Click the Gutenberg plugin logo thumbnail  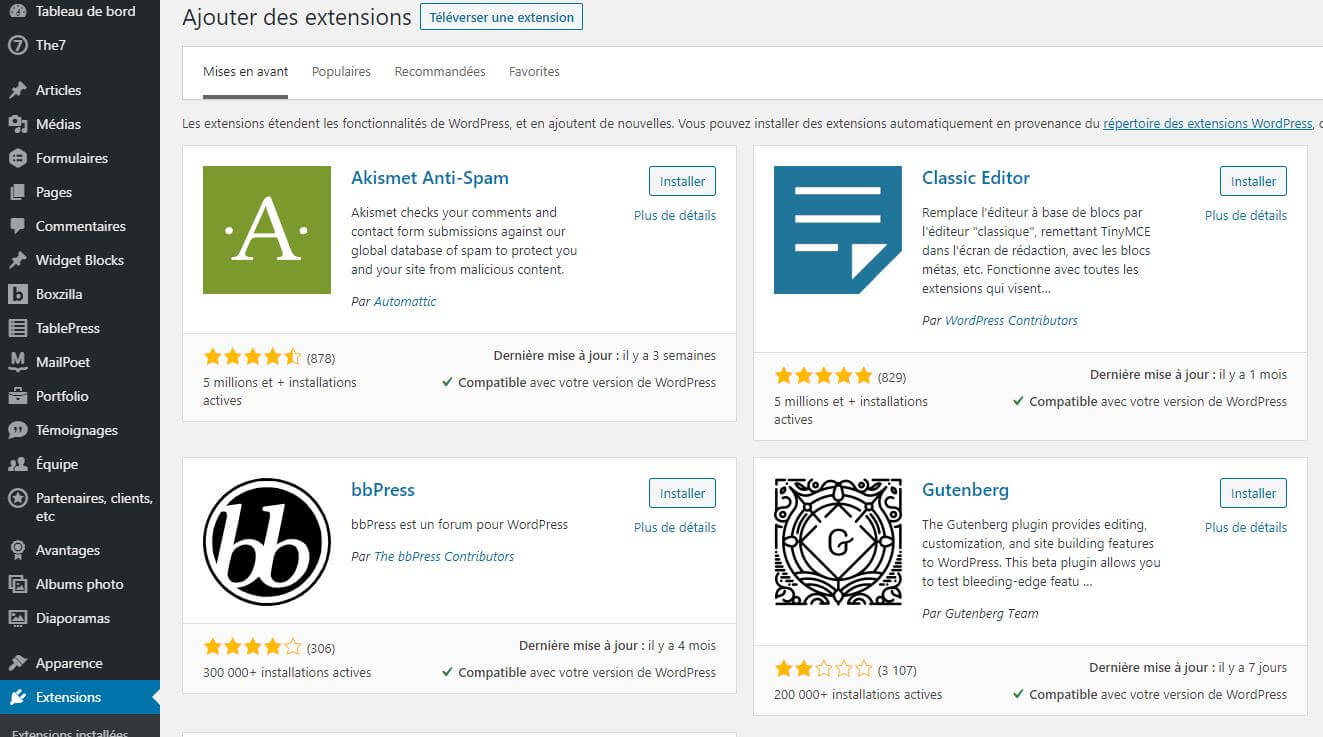pyautogui.click(x=838, y=542)
